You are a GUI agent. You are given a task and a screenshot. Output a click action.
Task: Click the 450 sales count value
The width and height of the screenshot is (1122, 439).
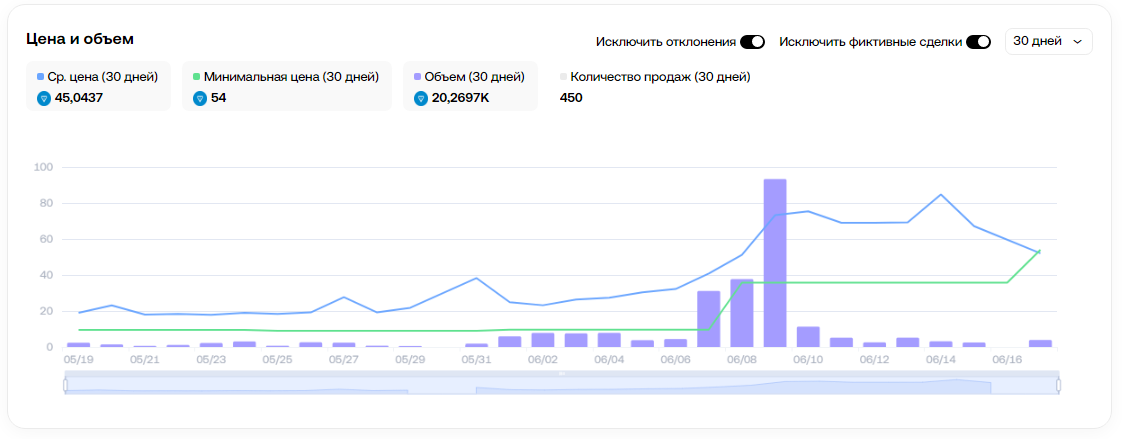point(571,98)
